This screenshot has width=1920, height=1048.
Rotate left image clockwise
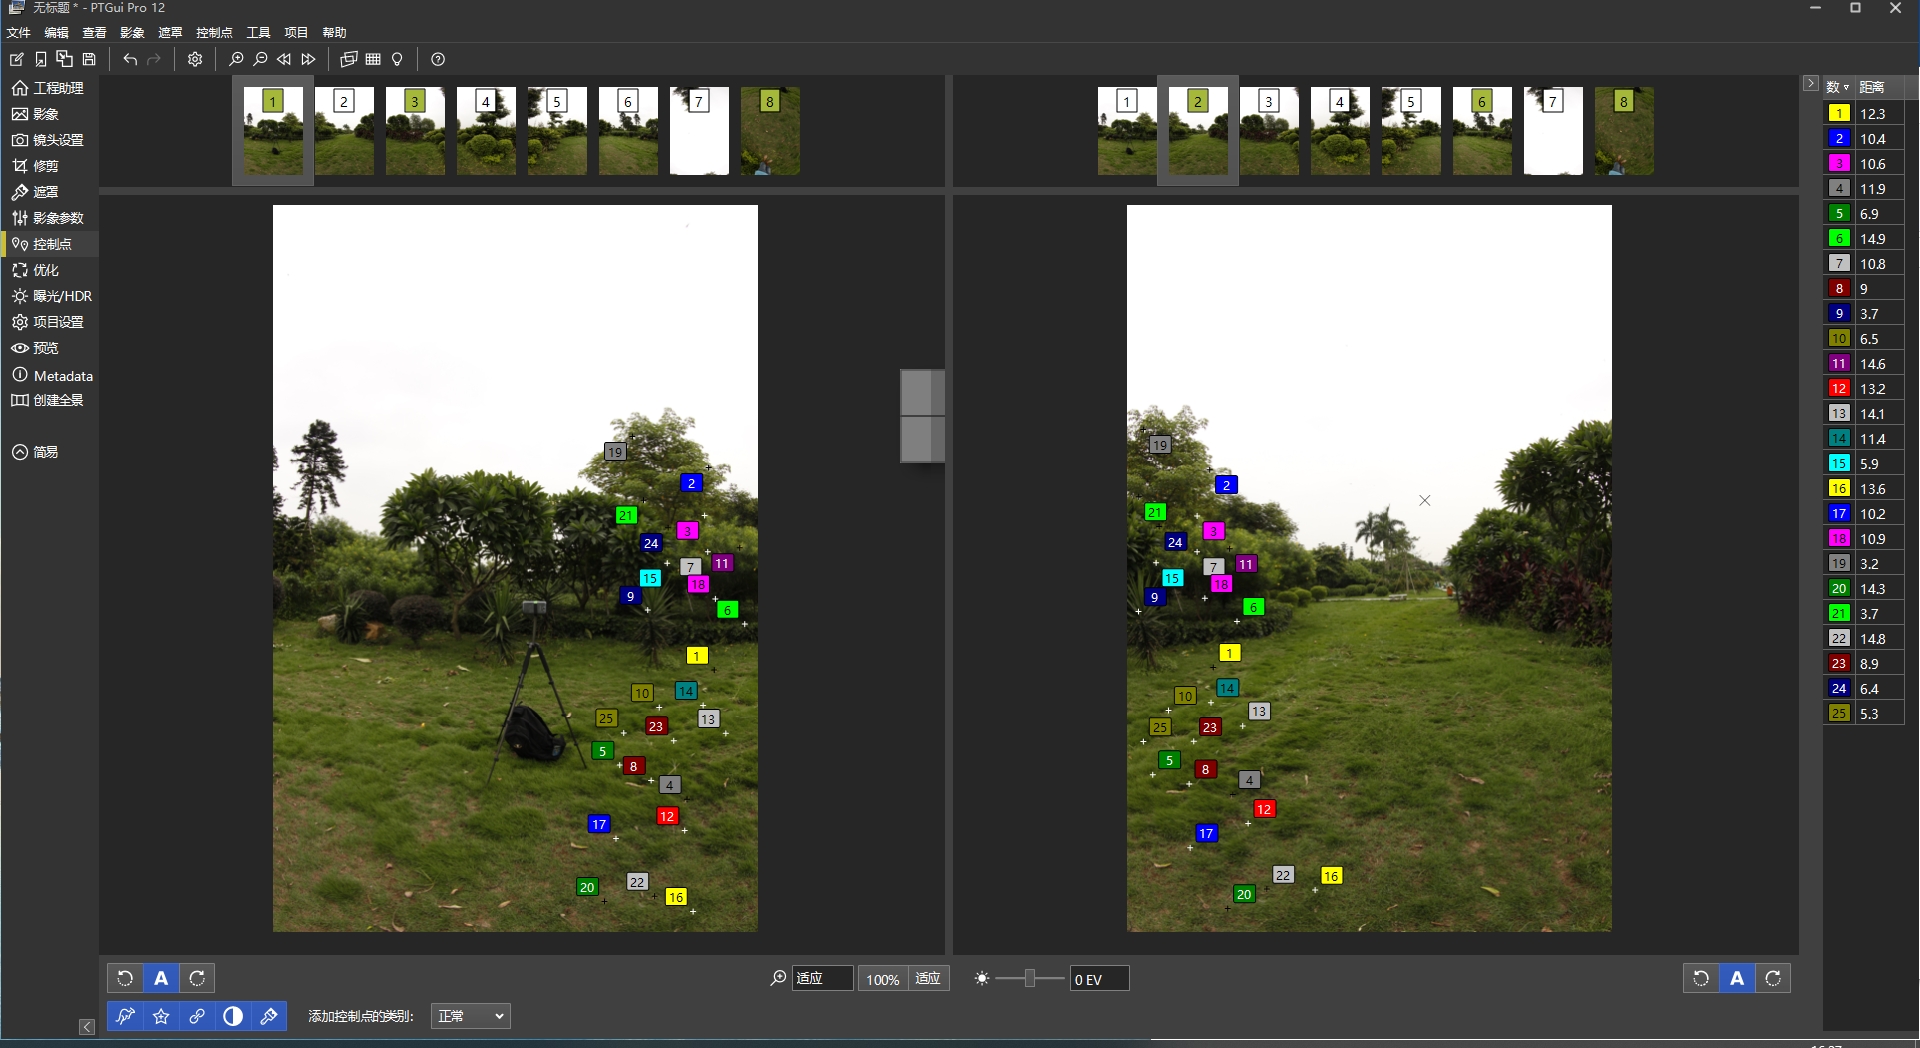(x=197, y=978)
